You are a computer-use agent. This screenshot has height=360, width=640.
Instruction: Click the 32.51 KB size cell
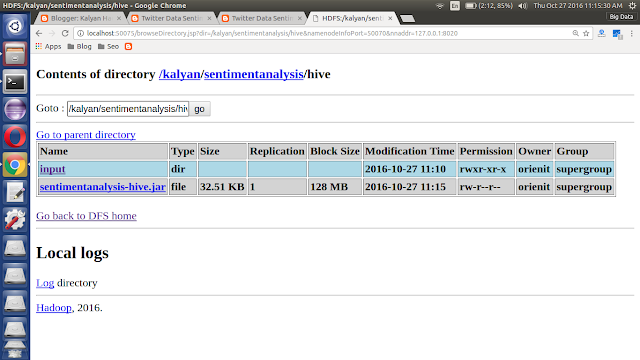(222, 187)
